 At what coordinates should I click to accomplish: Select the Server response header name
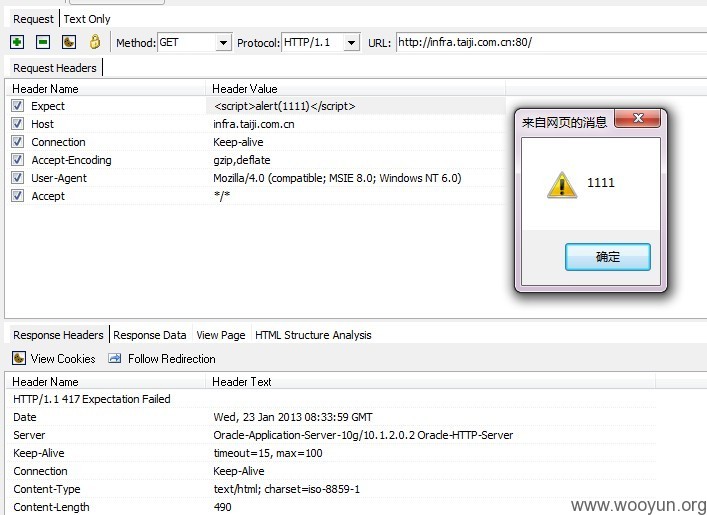29,435
